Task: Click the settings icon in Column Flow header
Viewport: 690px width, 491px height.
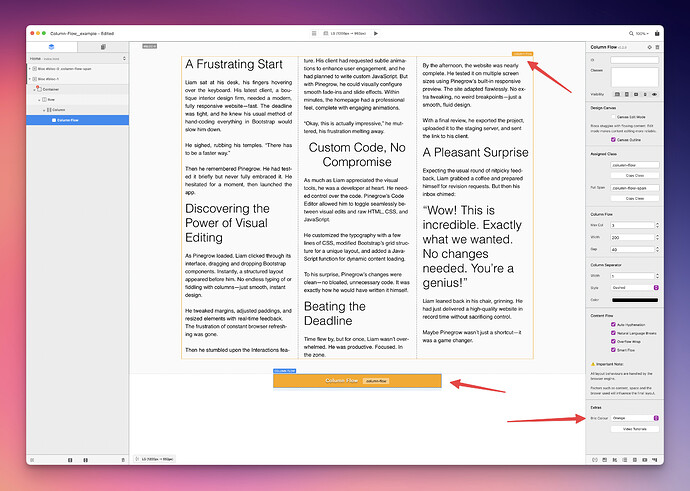Action: coord(651,47)
